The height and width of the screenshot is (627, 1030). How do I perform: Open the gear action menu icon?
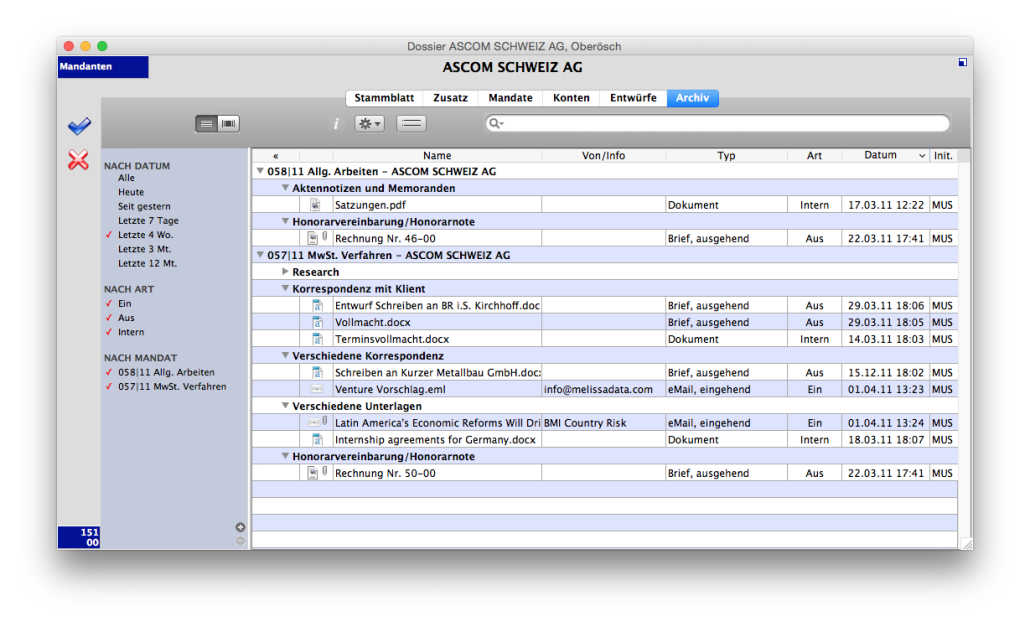point(367,123)
